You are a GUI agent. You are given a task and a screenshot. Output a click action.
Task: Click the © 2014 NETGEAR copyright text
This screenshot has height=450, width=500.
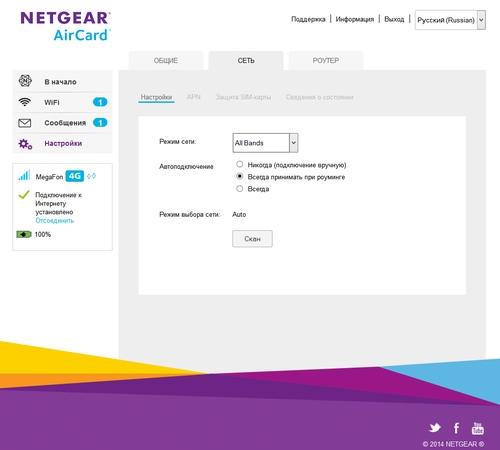453,444
